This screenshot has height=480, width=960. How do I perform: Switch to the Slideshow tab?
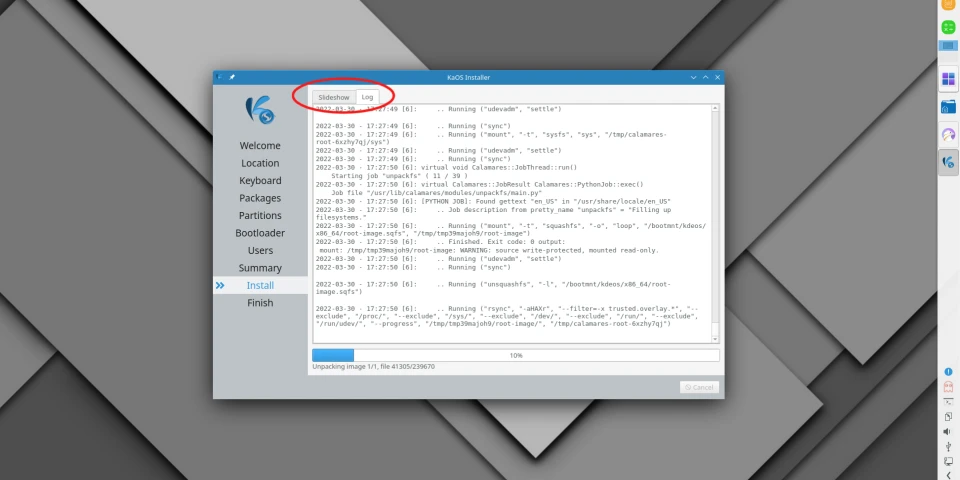[334, 97]
